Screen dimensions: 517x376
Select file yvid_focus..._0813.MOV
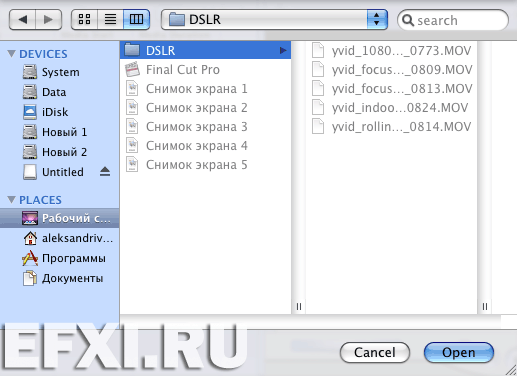point(391,88)
